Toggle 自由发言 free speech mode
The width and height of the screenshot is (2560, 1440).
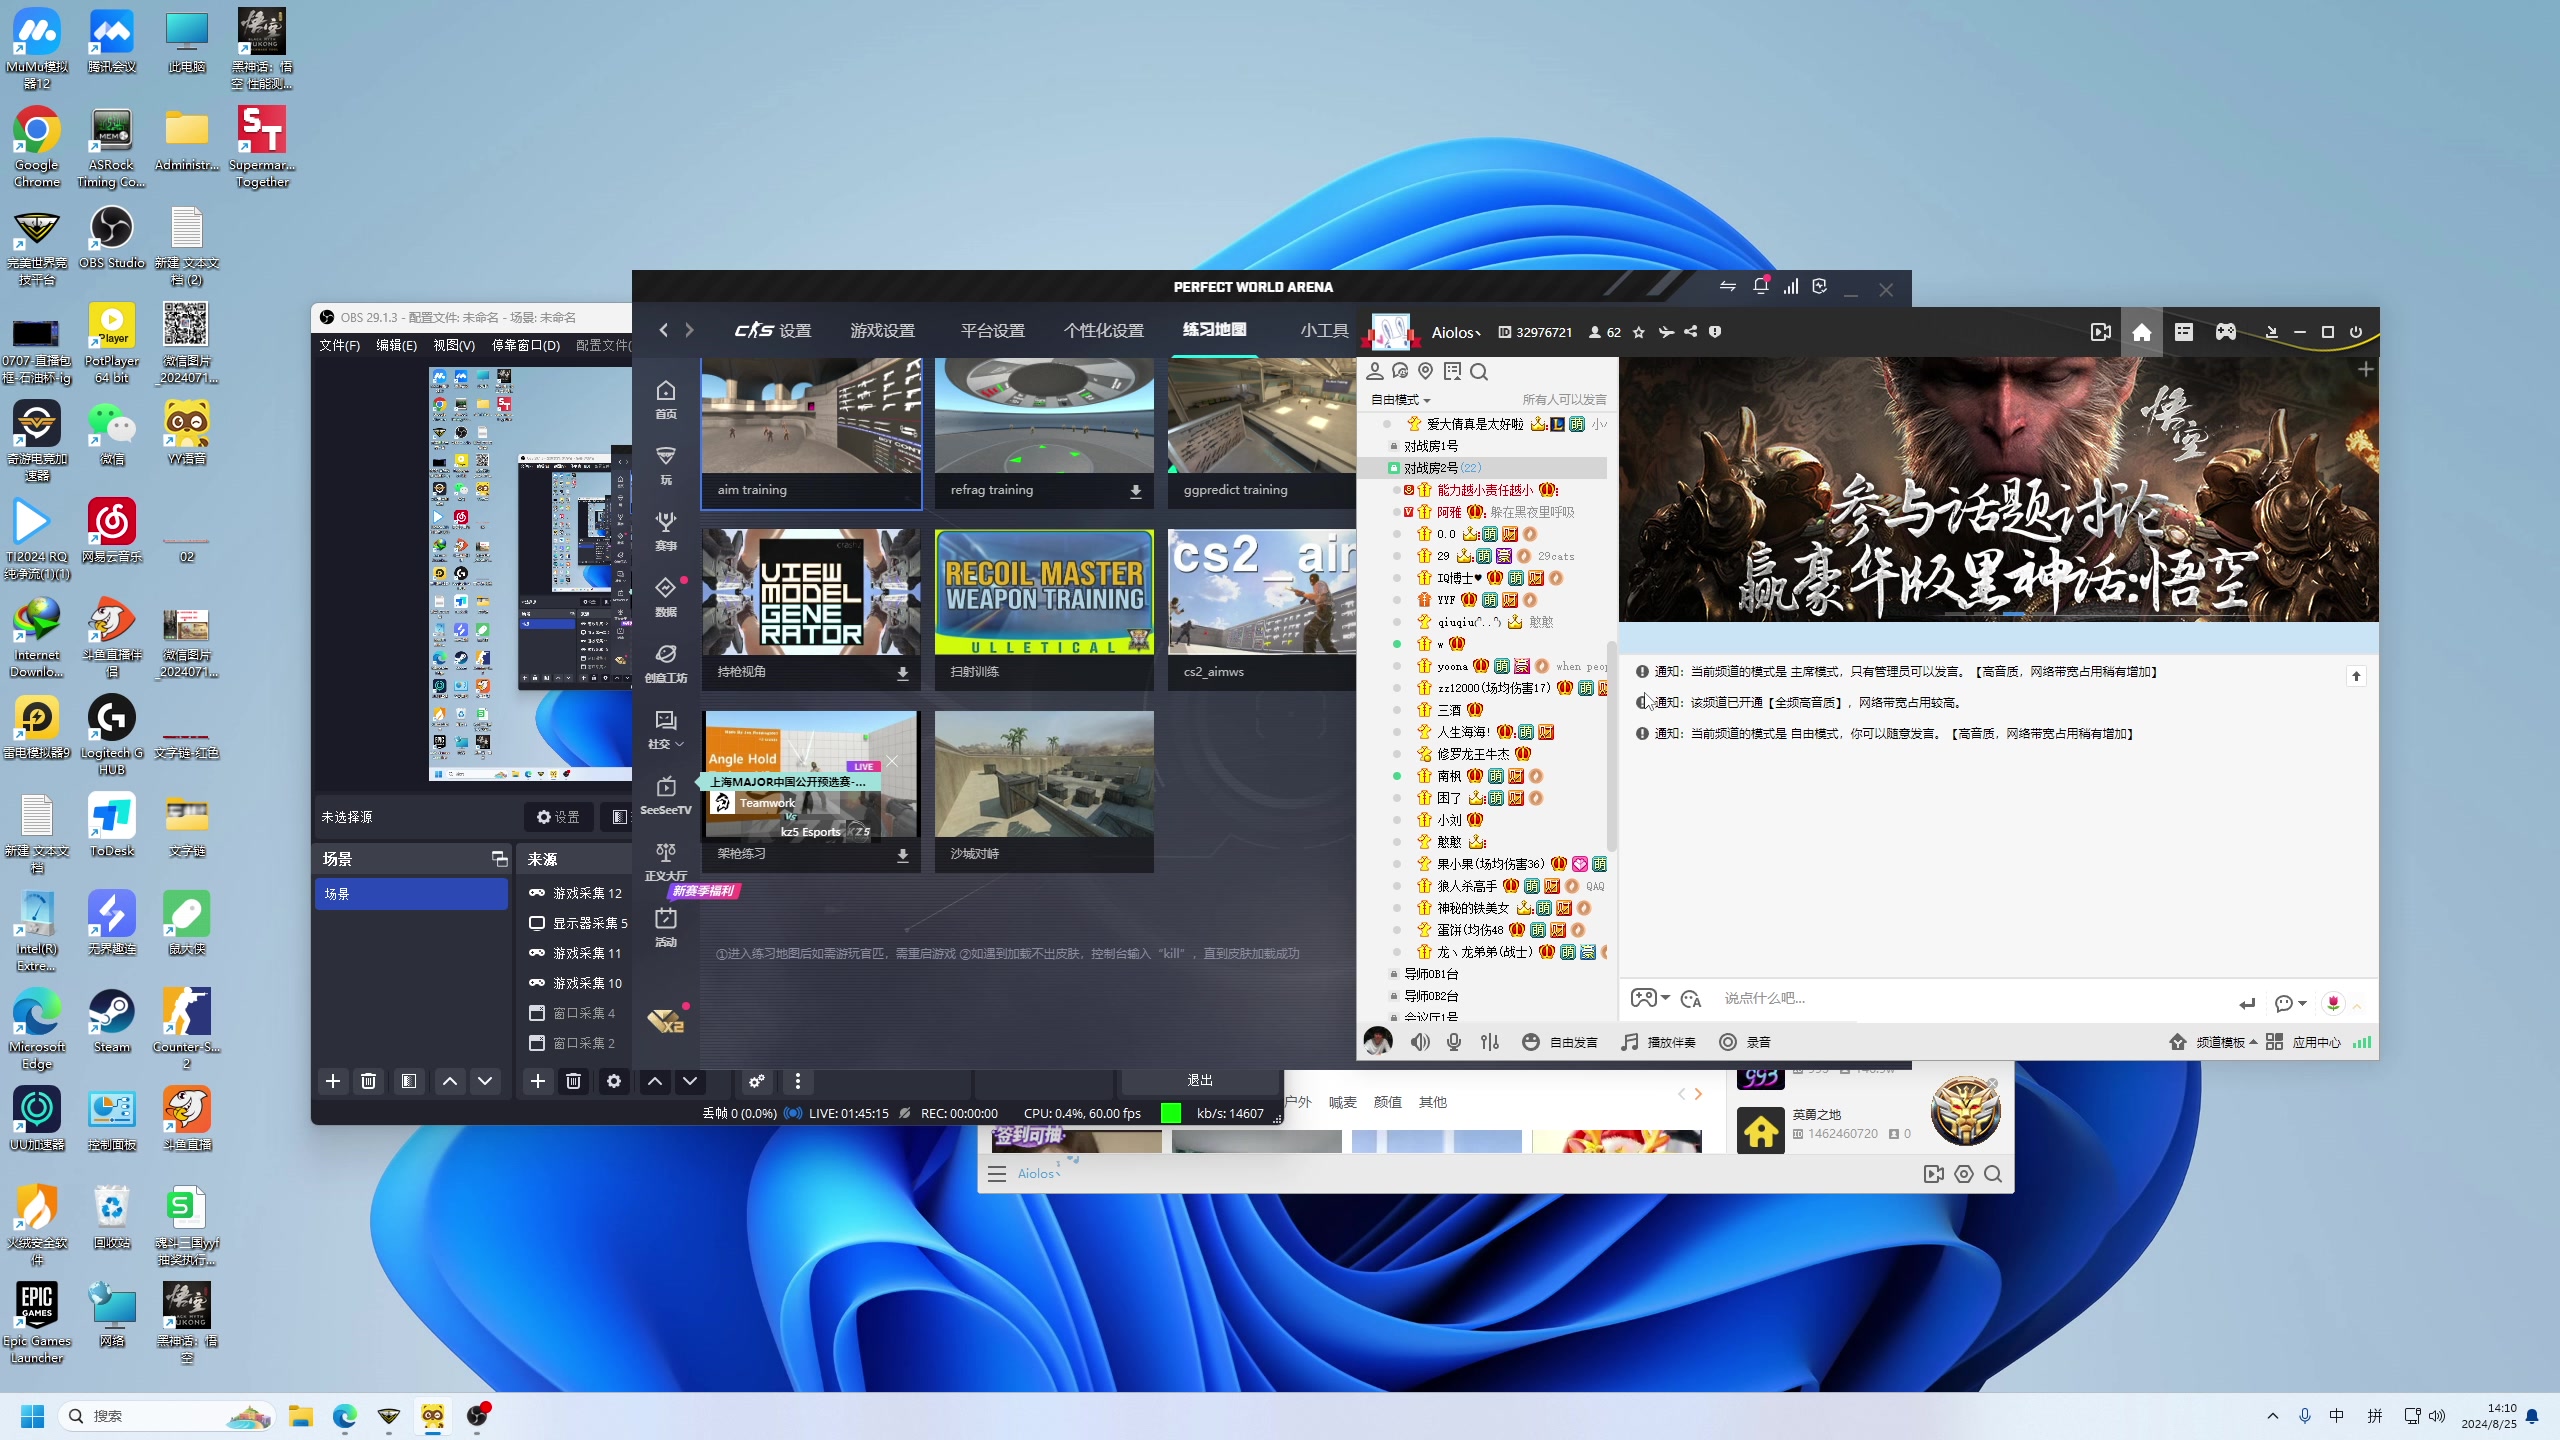pos(1560,1042)
